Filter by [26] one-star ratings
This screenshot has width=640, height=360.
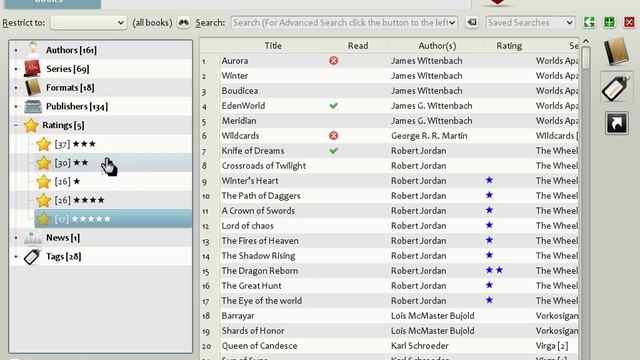tap(67, 182)
